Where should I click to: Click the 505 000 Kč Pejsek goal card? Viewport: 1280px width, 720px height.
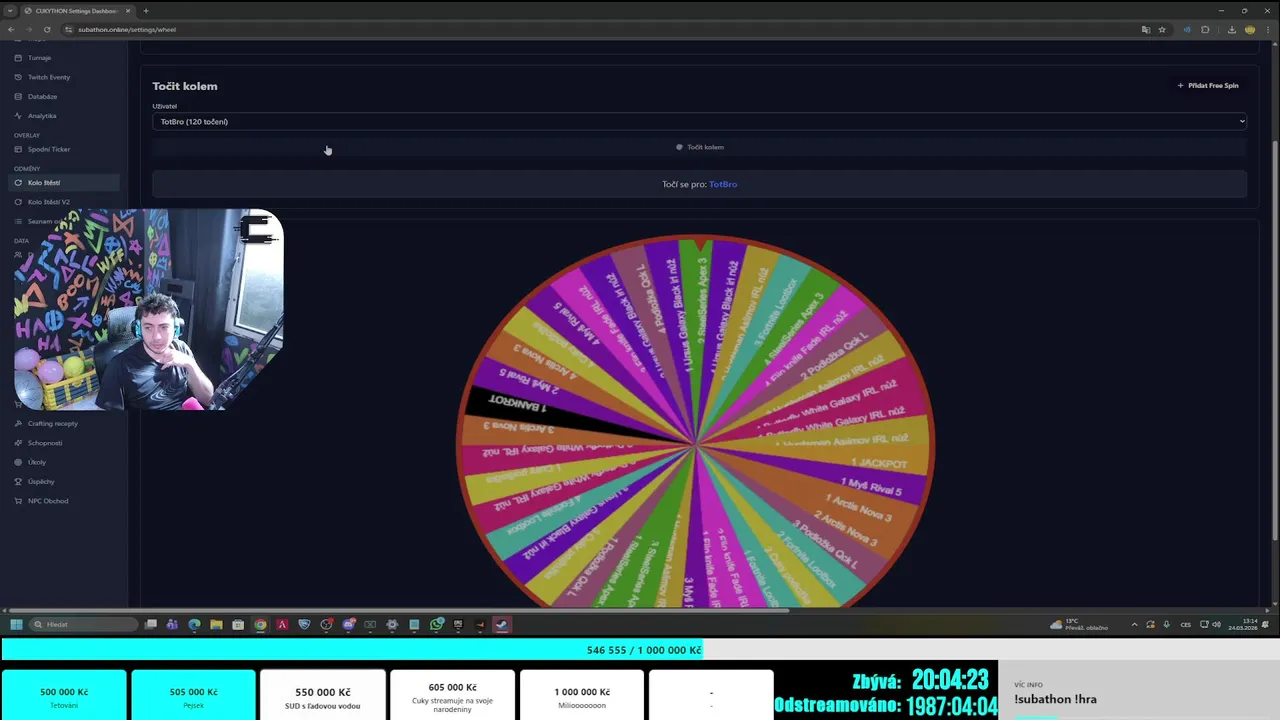[193, 696]
